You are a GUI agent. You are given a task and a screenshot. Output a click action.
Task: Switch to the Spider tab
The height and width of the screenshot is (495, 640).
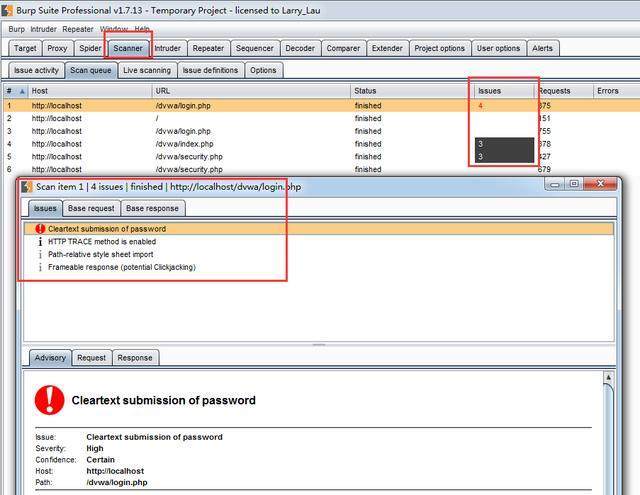pos(90,48)
